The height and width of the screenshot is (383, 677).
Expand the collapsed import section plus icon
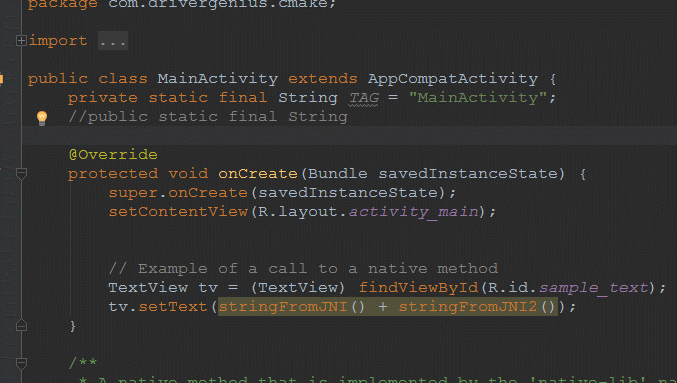click(x=21, y=41)
